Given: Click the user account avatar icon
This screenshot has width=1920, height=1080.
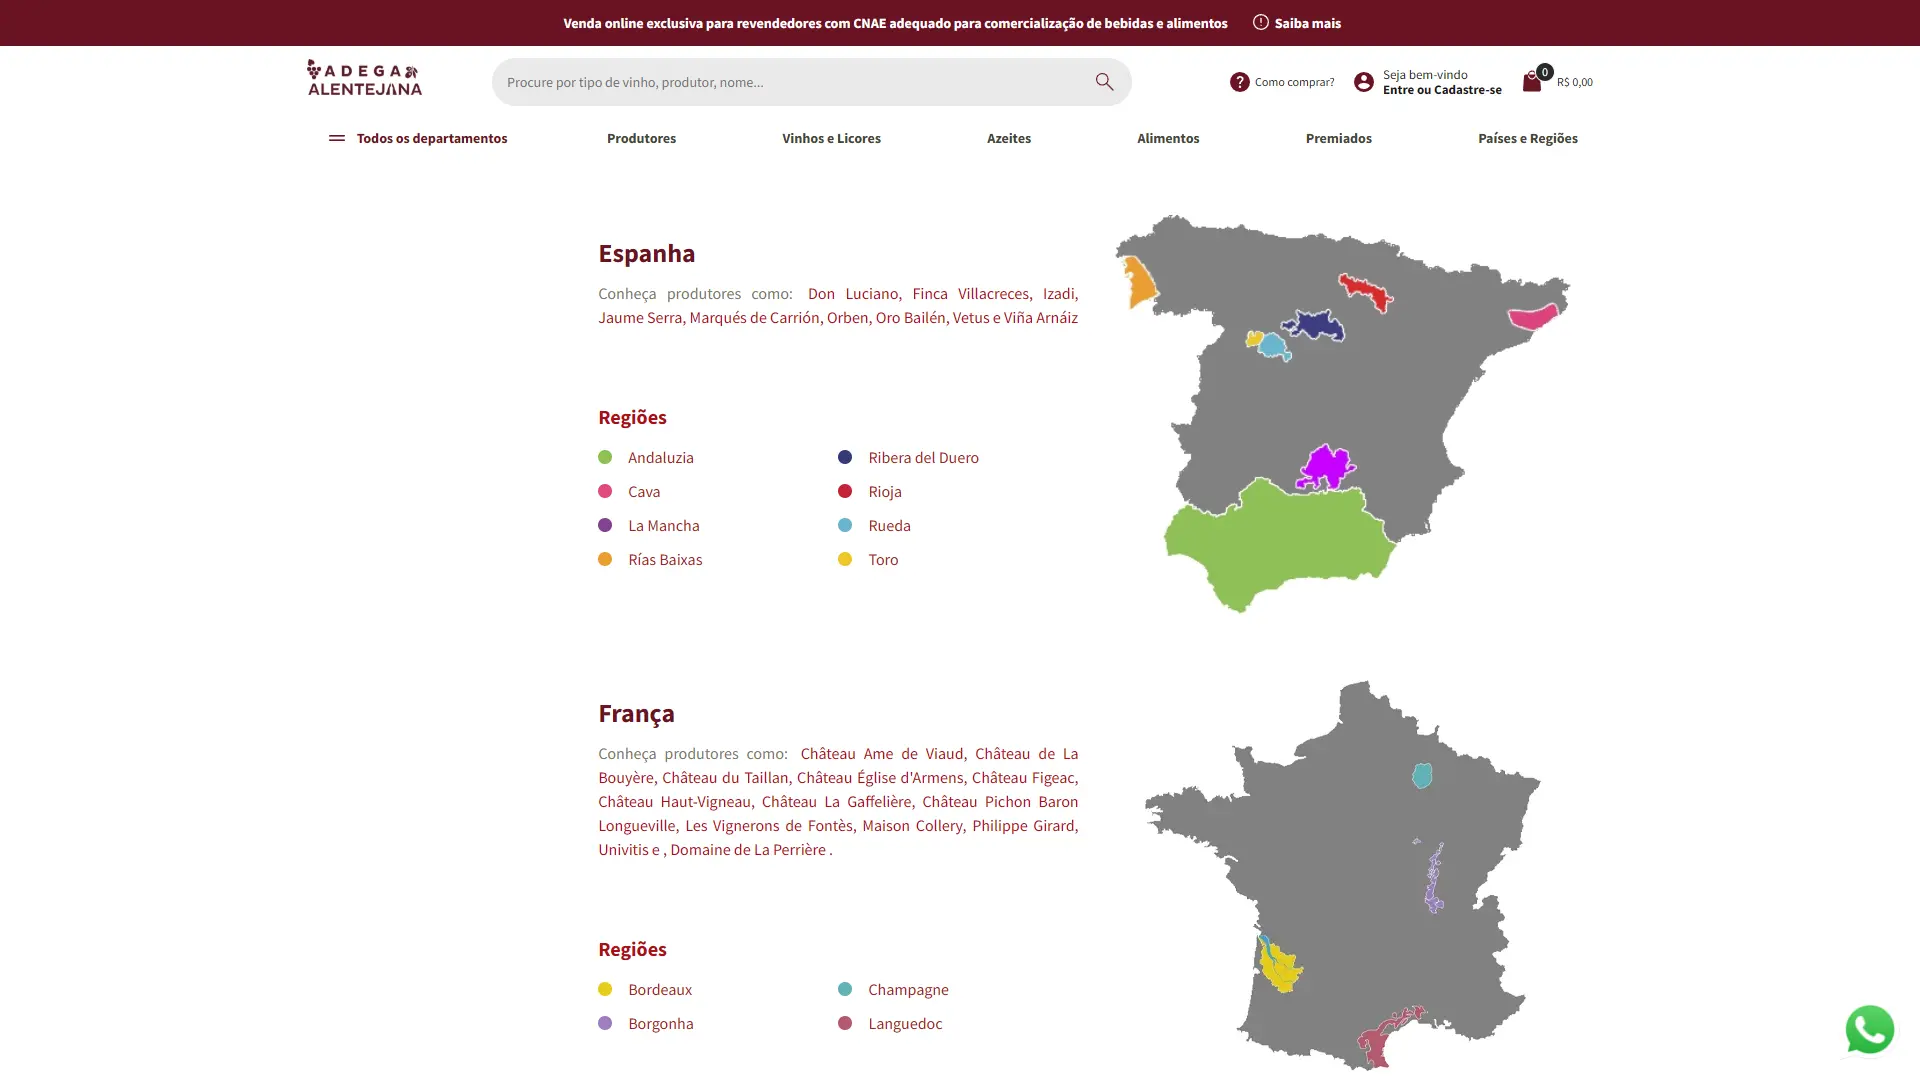Looking at the screenshot, I should (1364, 82).
